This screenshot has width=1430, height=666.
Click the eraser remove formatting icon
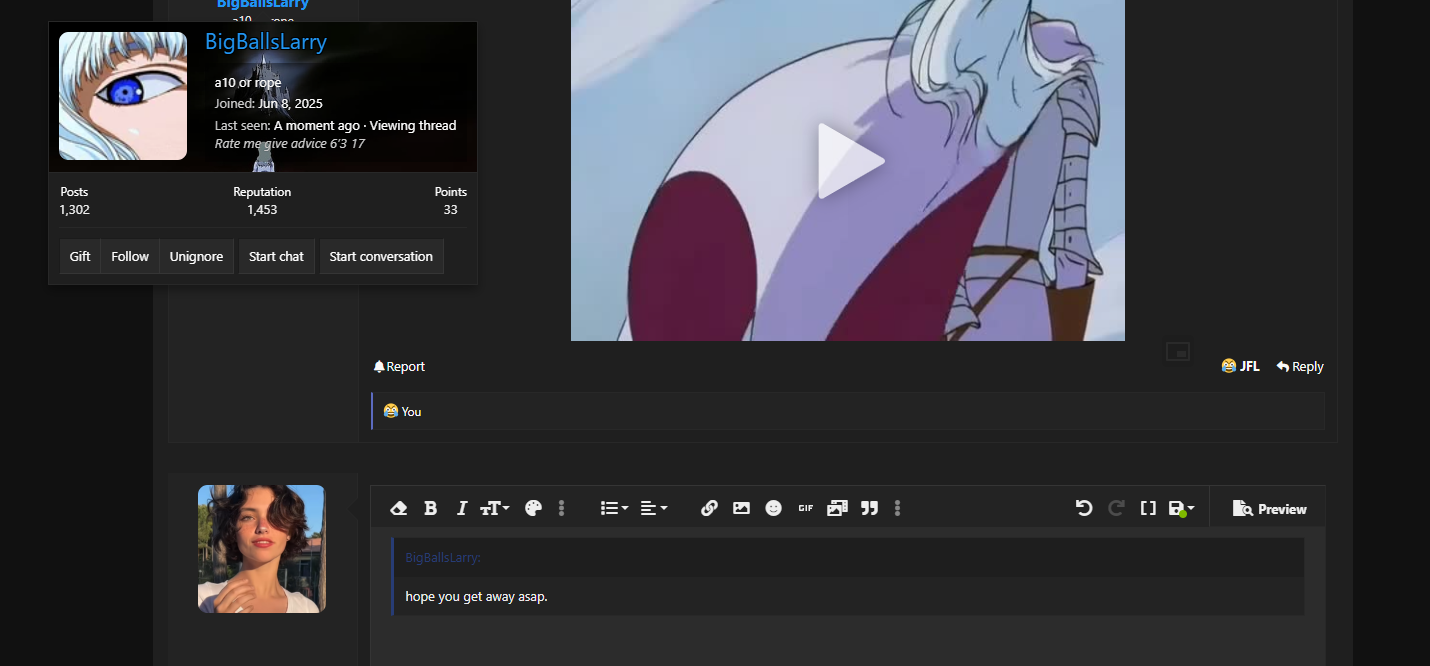click(398, 508)
